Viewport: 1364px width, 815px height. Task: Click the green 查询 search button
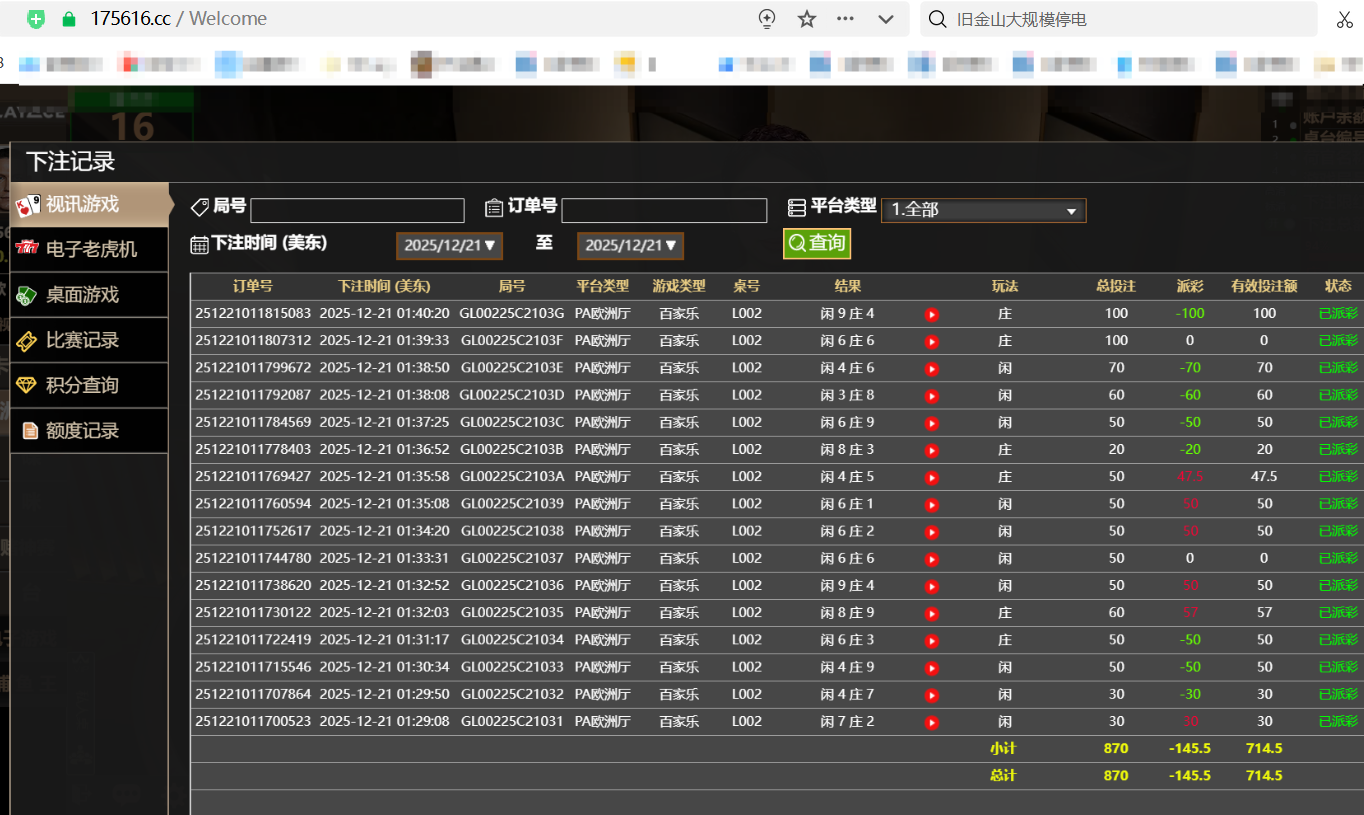point(816,243)
